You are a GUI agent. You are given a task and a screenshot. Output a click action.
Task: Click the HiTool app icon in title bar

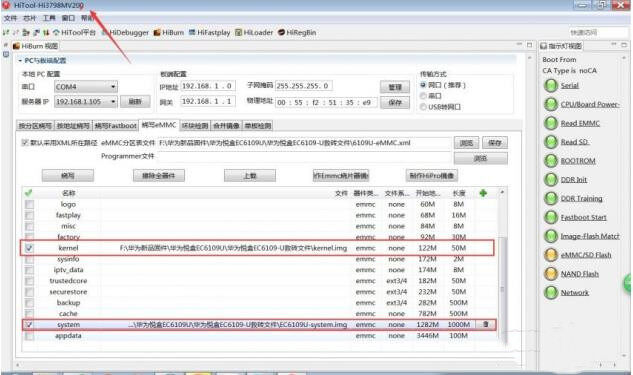6,5
